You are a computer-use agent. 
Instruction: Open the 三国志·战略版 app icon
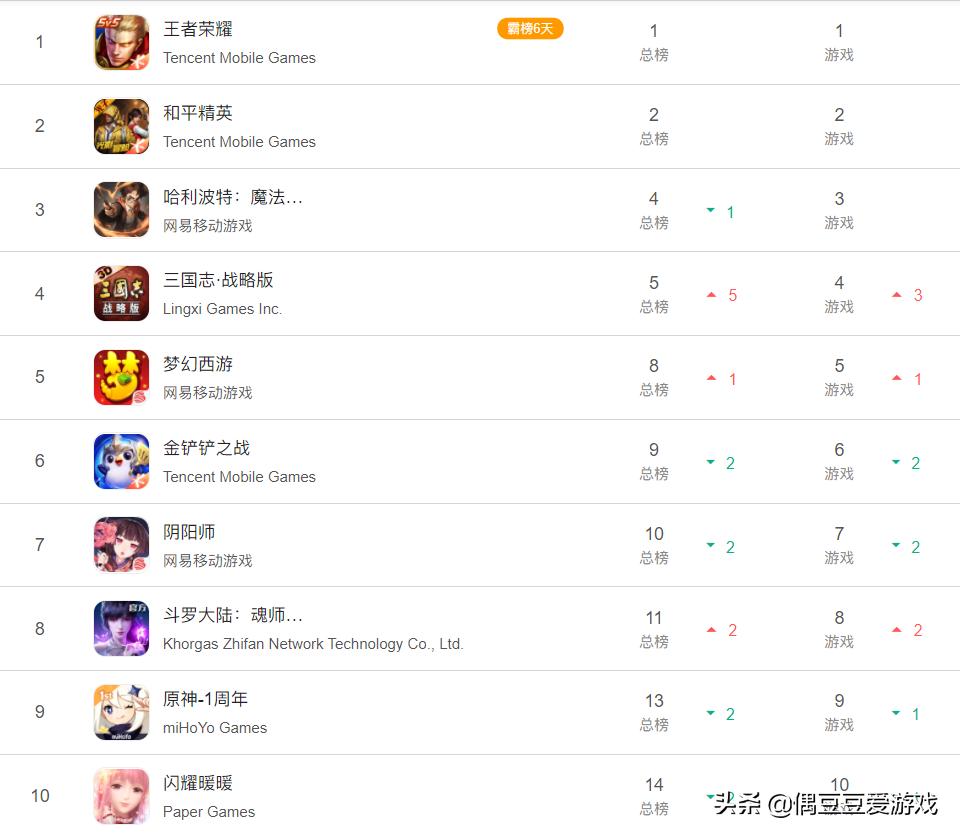tap(121, 293)
